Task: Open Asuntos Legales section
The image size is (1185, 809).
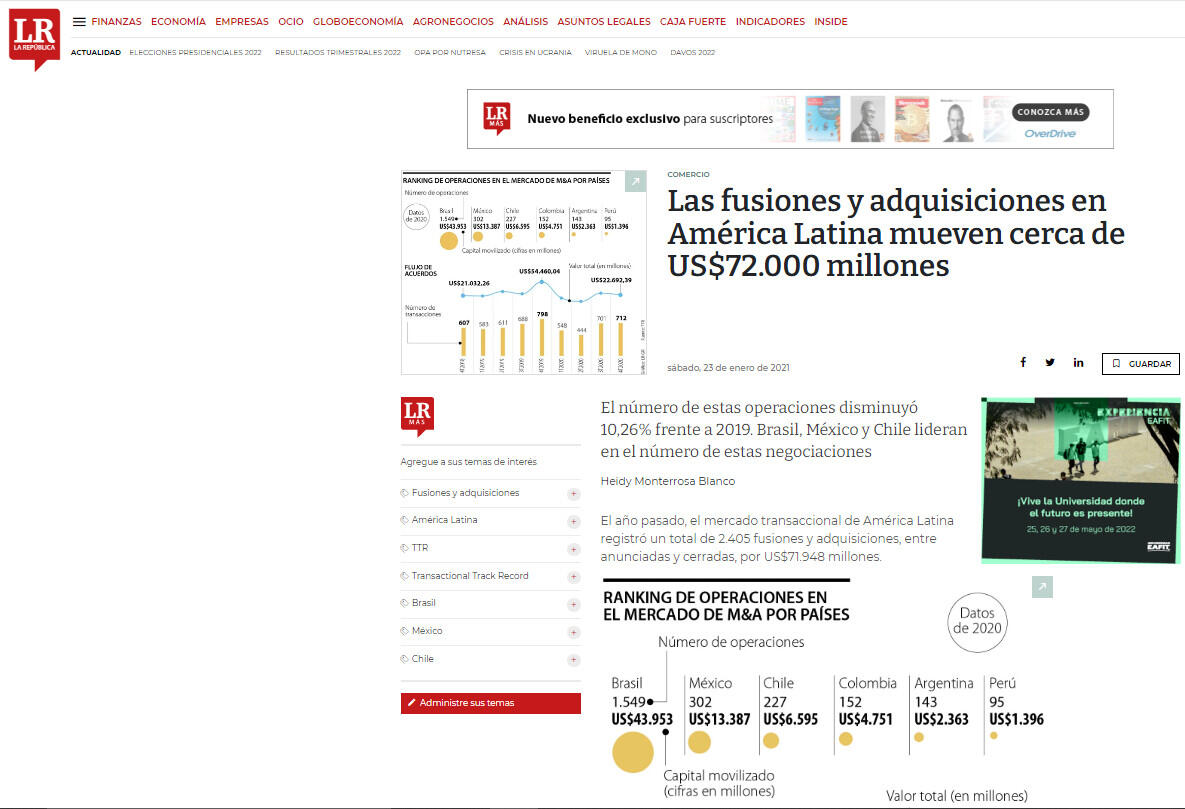Action: 604,22
